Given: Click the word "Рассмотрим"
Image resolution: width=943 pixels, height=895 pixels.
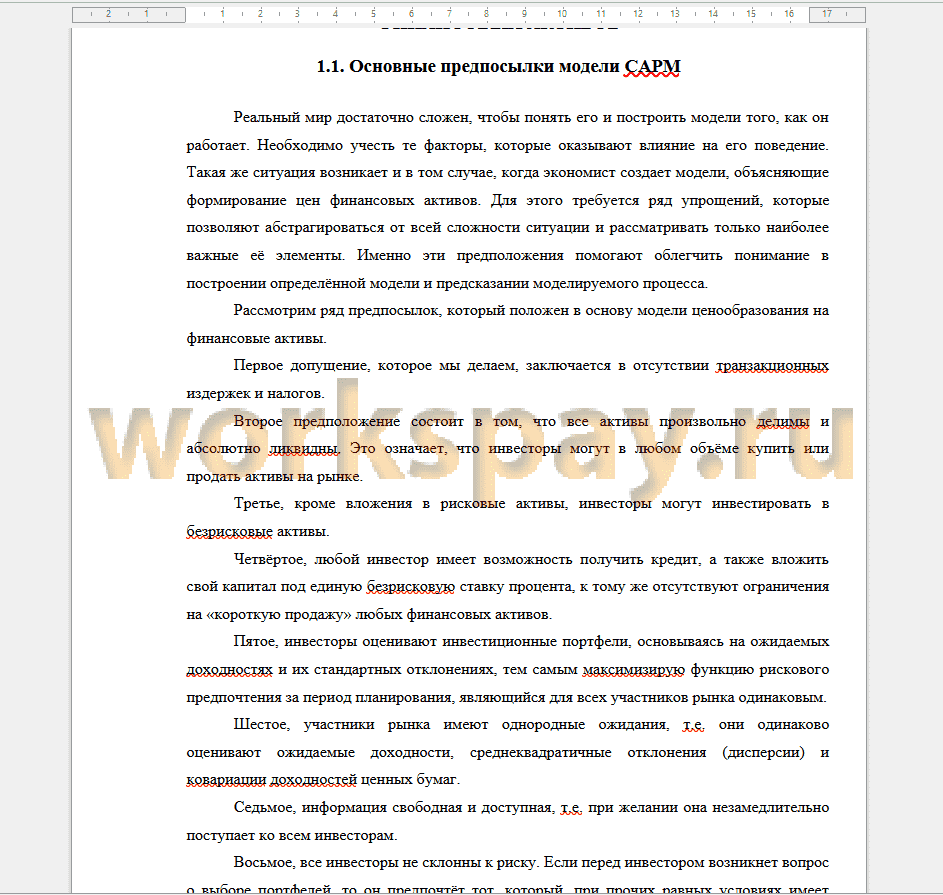Looking at the screenshot, I should 275,310.
